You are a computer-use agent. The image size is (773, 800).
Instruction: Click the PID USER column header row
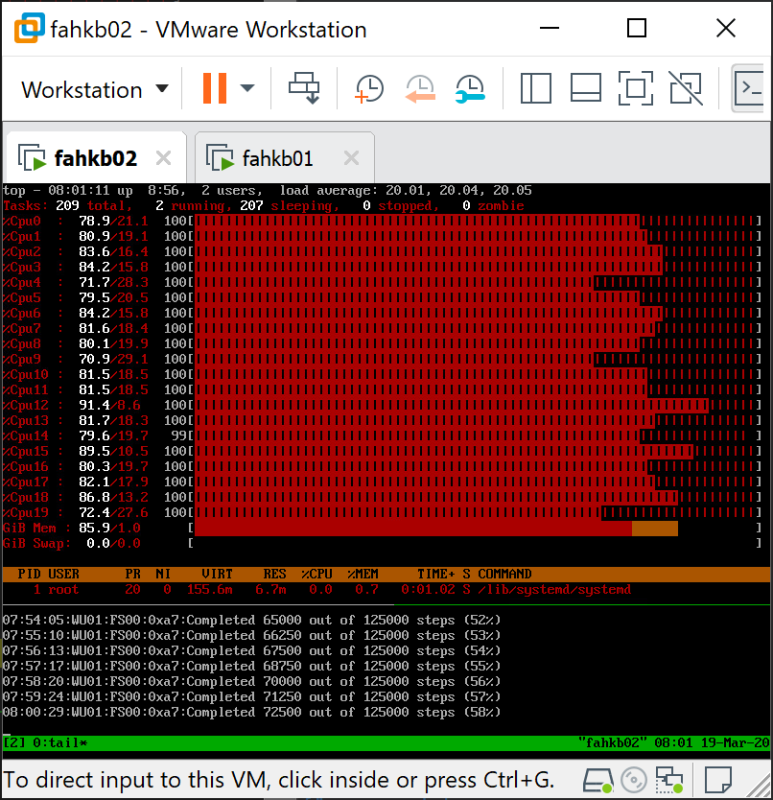386,574
